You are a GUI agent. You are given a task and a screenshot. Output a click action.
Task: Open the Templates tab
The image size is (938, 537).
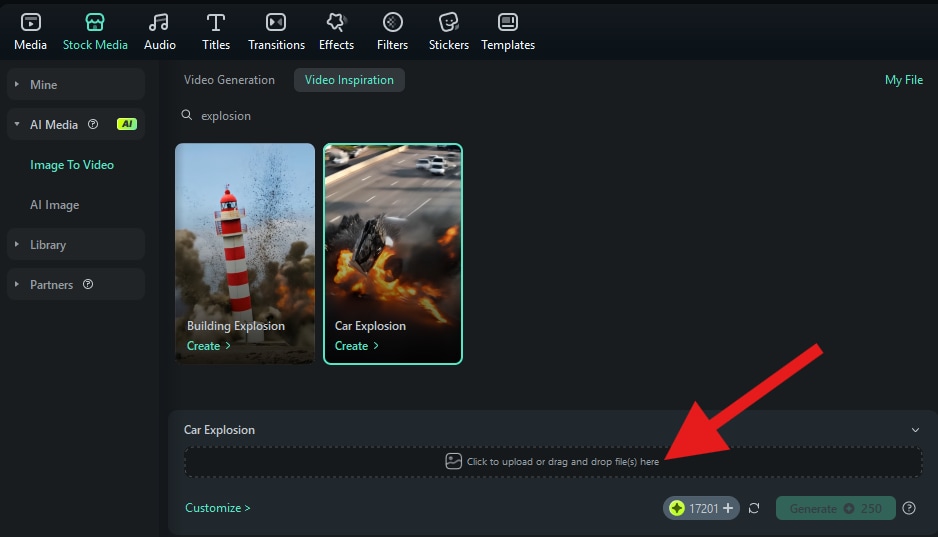click(x=508, y=32)
